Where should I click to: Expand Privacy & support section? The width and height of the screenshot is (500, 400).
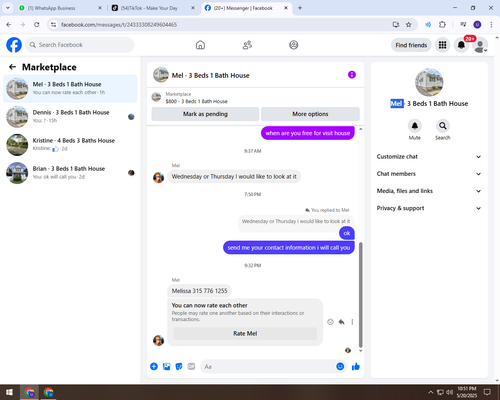click(429, 208)
